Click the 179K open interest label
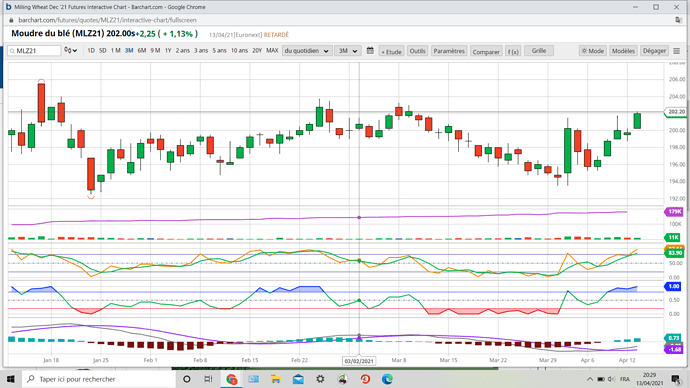This screenshot has height=388, width=690. tap(674, 212)
